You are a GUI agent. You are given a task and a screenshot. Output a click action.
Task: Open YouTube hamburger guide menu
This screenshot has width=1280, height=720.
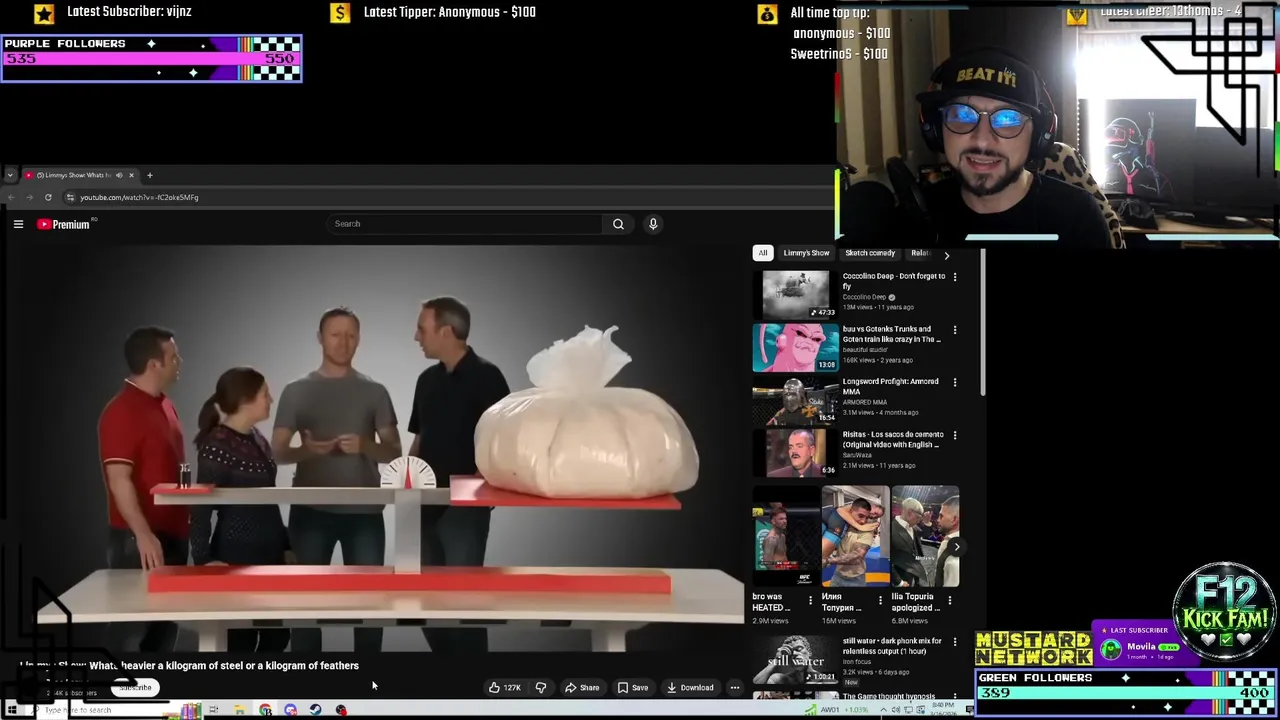(x=18, y=224)
